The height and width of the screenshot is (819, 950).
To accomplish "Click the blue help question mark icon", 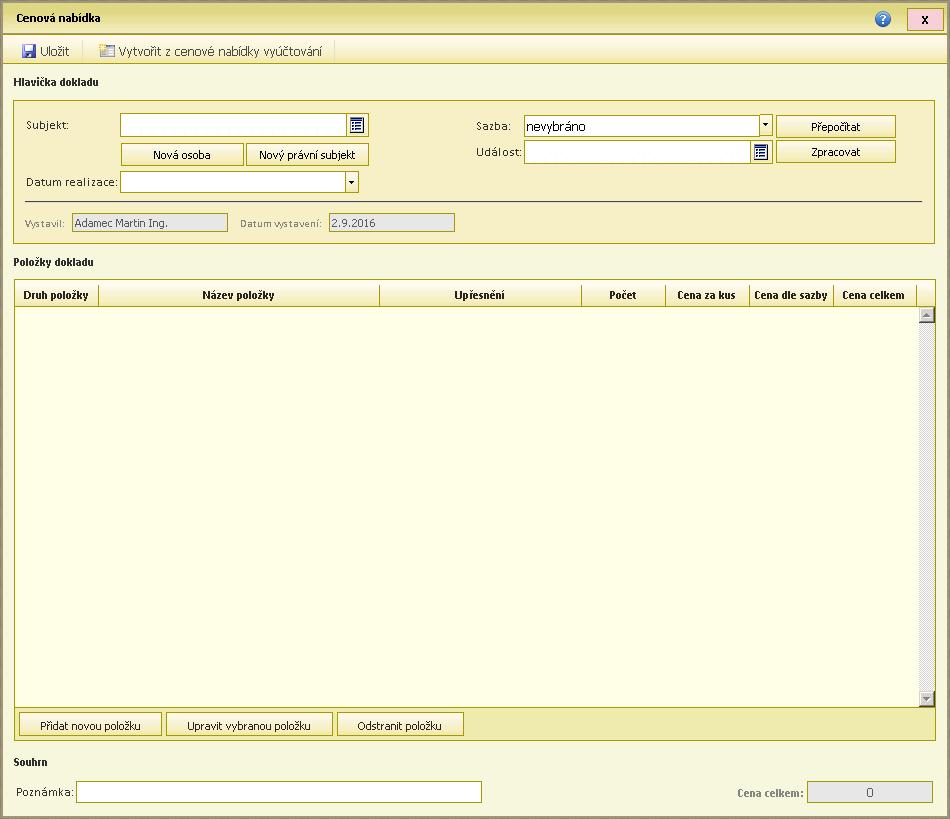I will click(x=883, y=19).
